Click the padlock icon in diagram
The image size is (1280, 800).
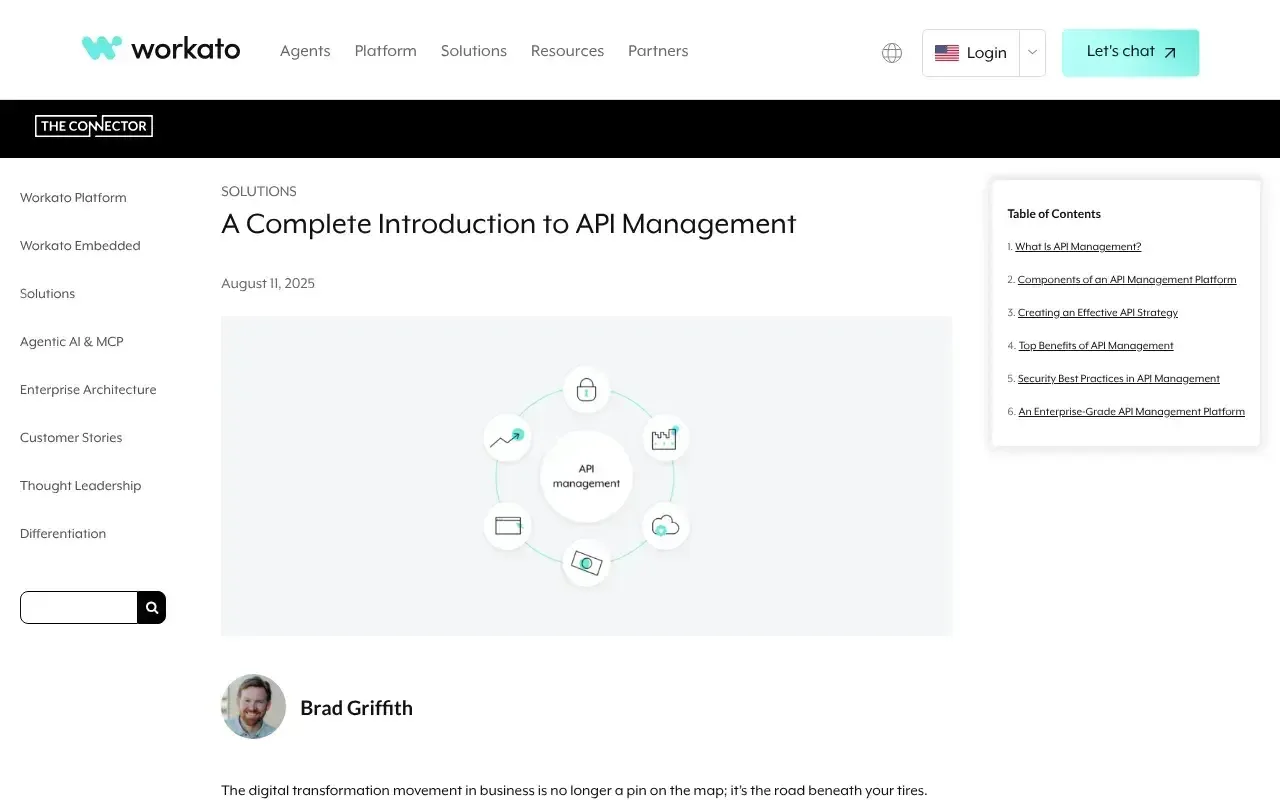click(587, 390)
